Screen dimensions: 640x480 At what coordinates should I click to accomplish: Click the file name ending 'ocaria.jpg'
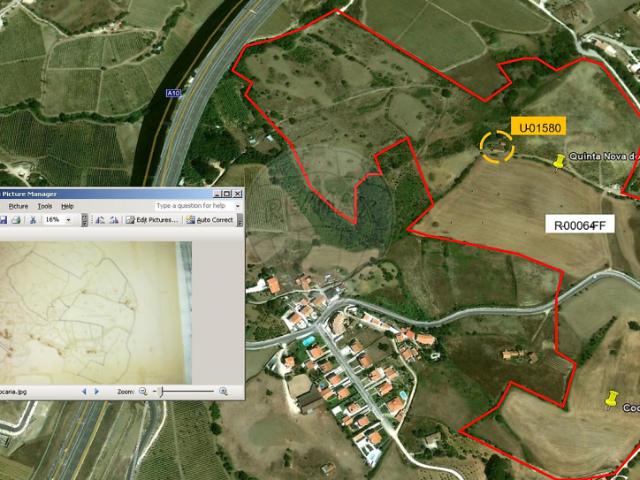(13, 392)
